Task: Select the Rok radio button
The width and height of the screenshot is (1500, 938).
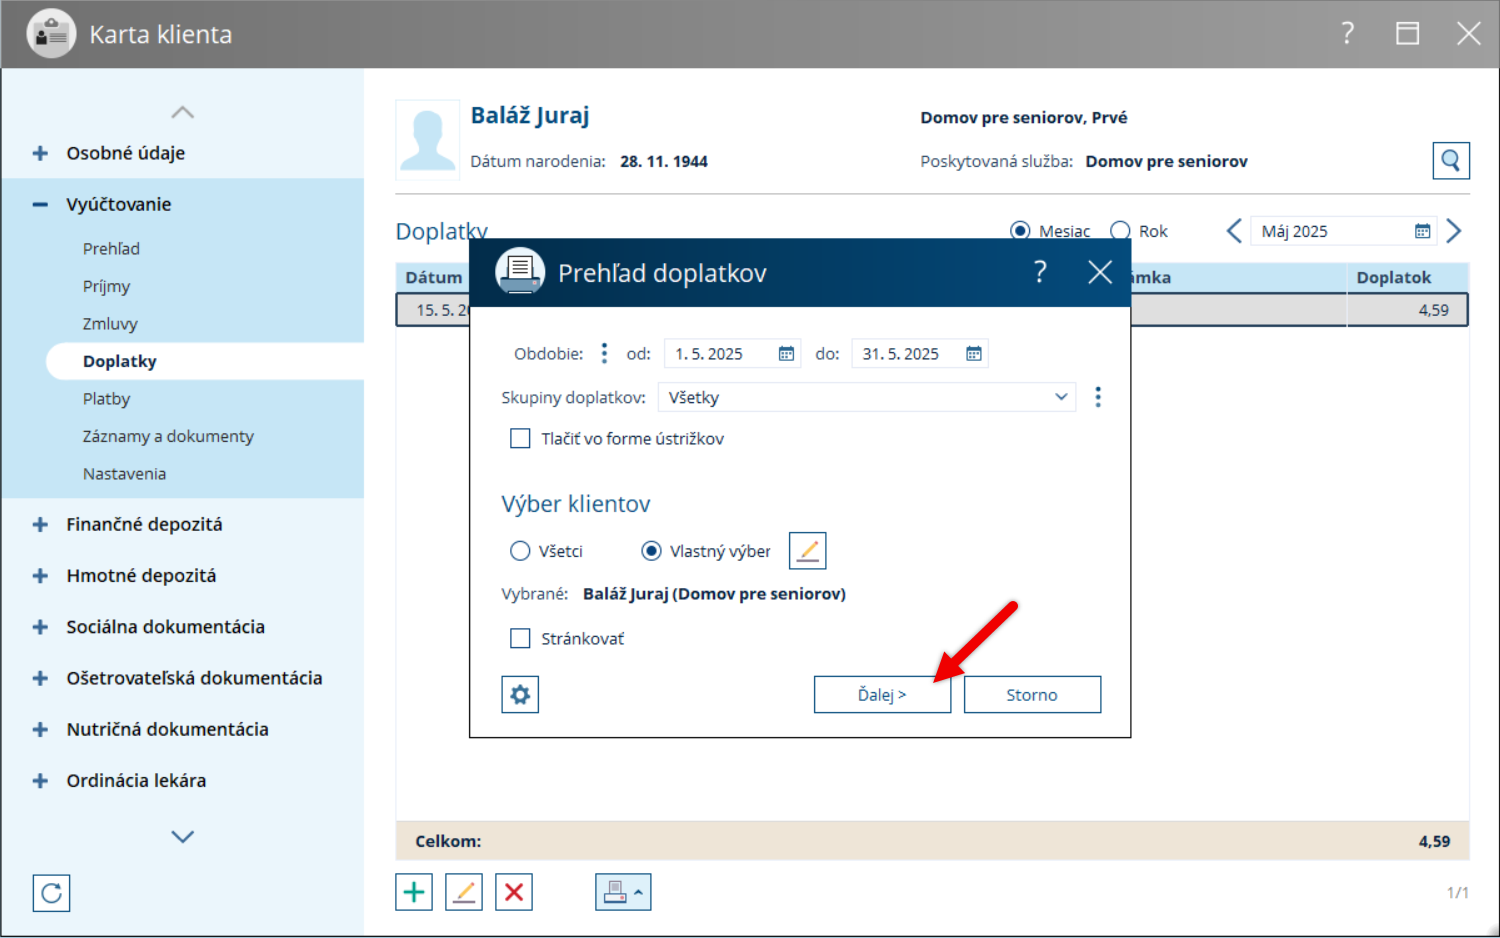Action: pyautogui.click(x=1120, y=231)
